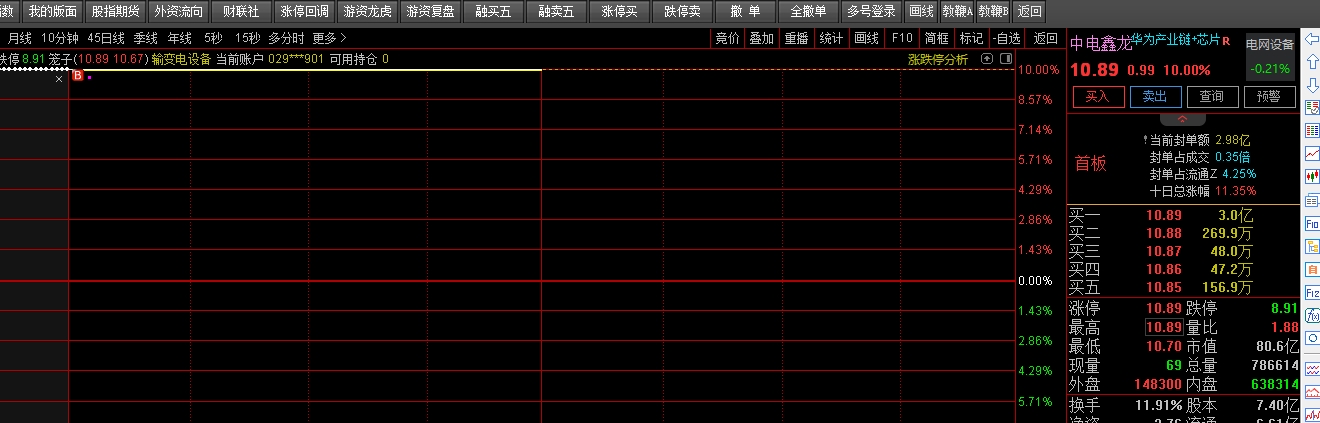This screenshot has width=1320, height=423.
Task: Click 返回 in the chart toolbar
Action: coord(1045,38)
